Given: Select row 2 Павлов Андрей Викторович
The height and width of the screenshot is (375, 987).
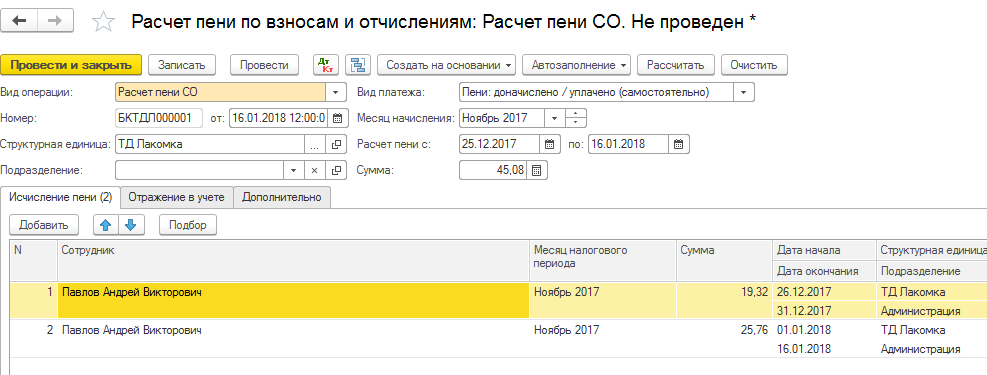Looking at the screenshot, I should [293, 339].
